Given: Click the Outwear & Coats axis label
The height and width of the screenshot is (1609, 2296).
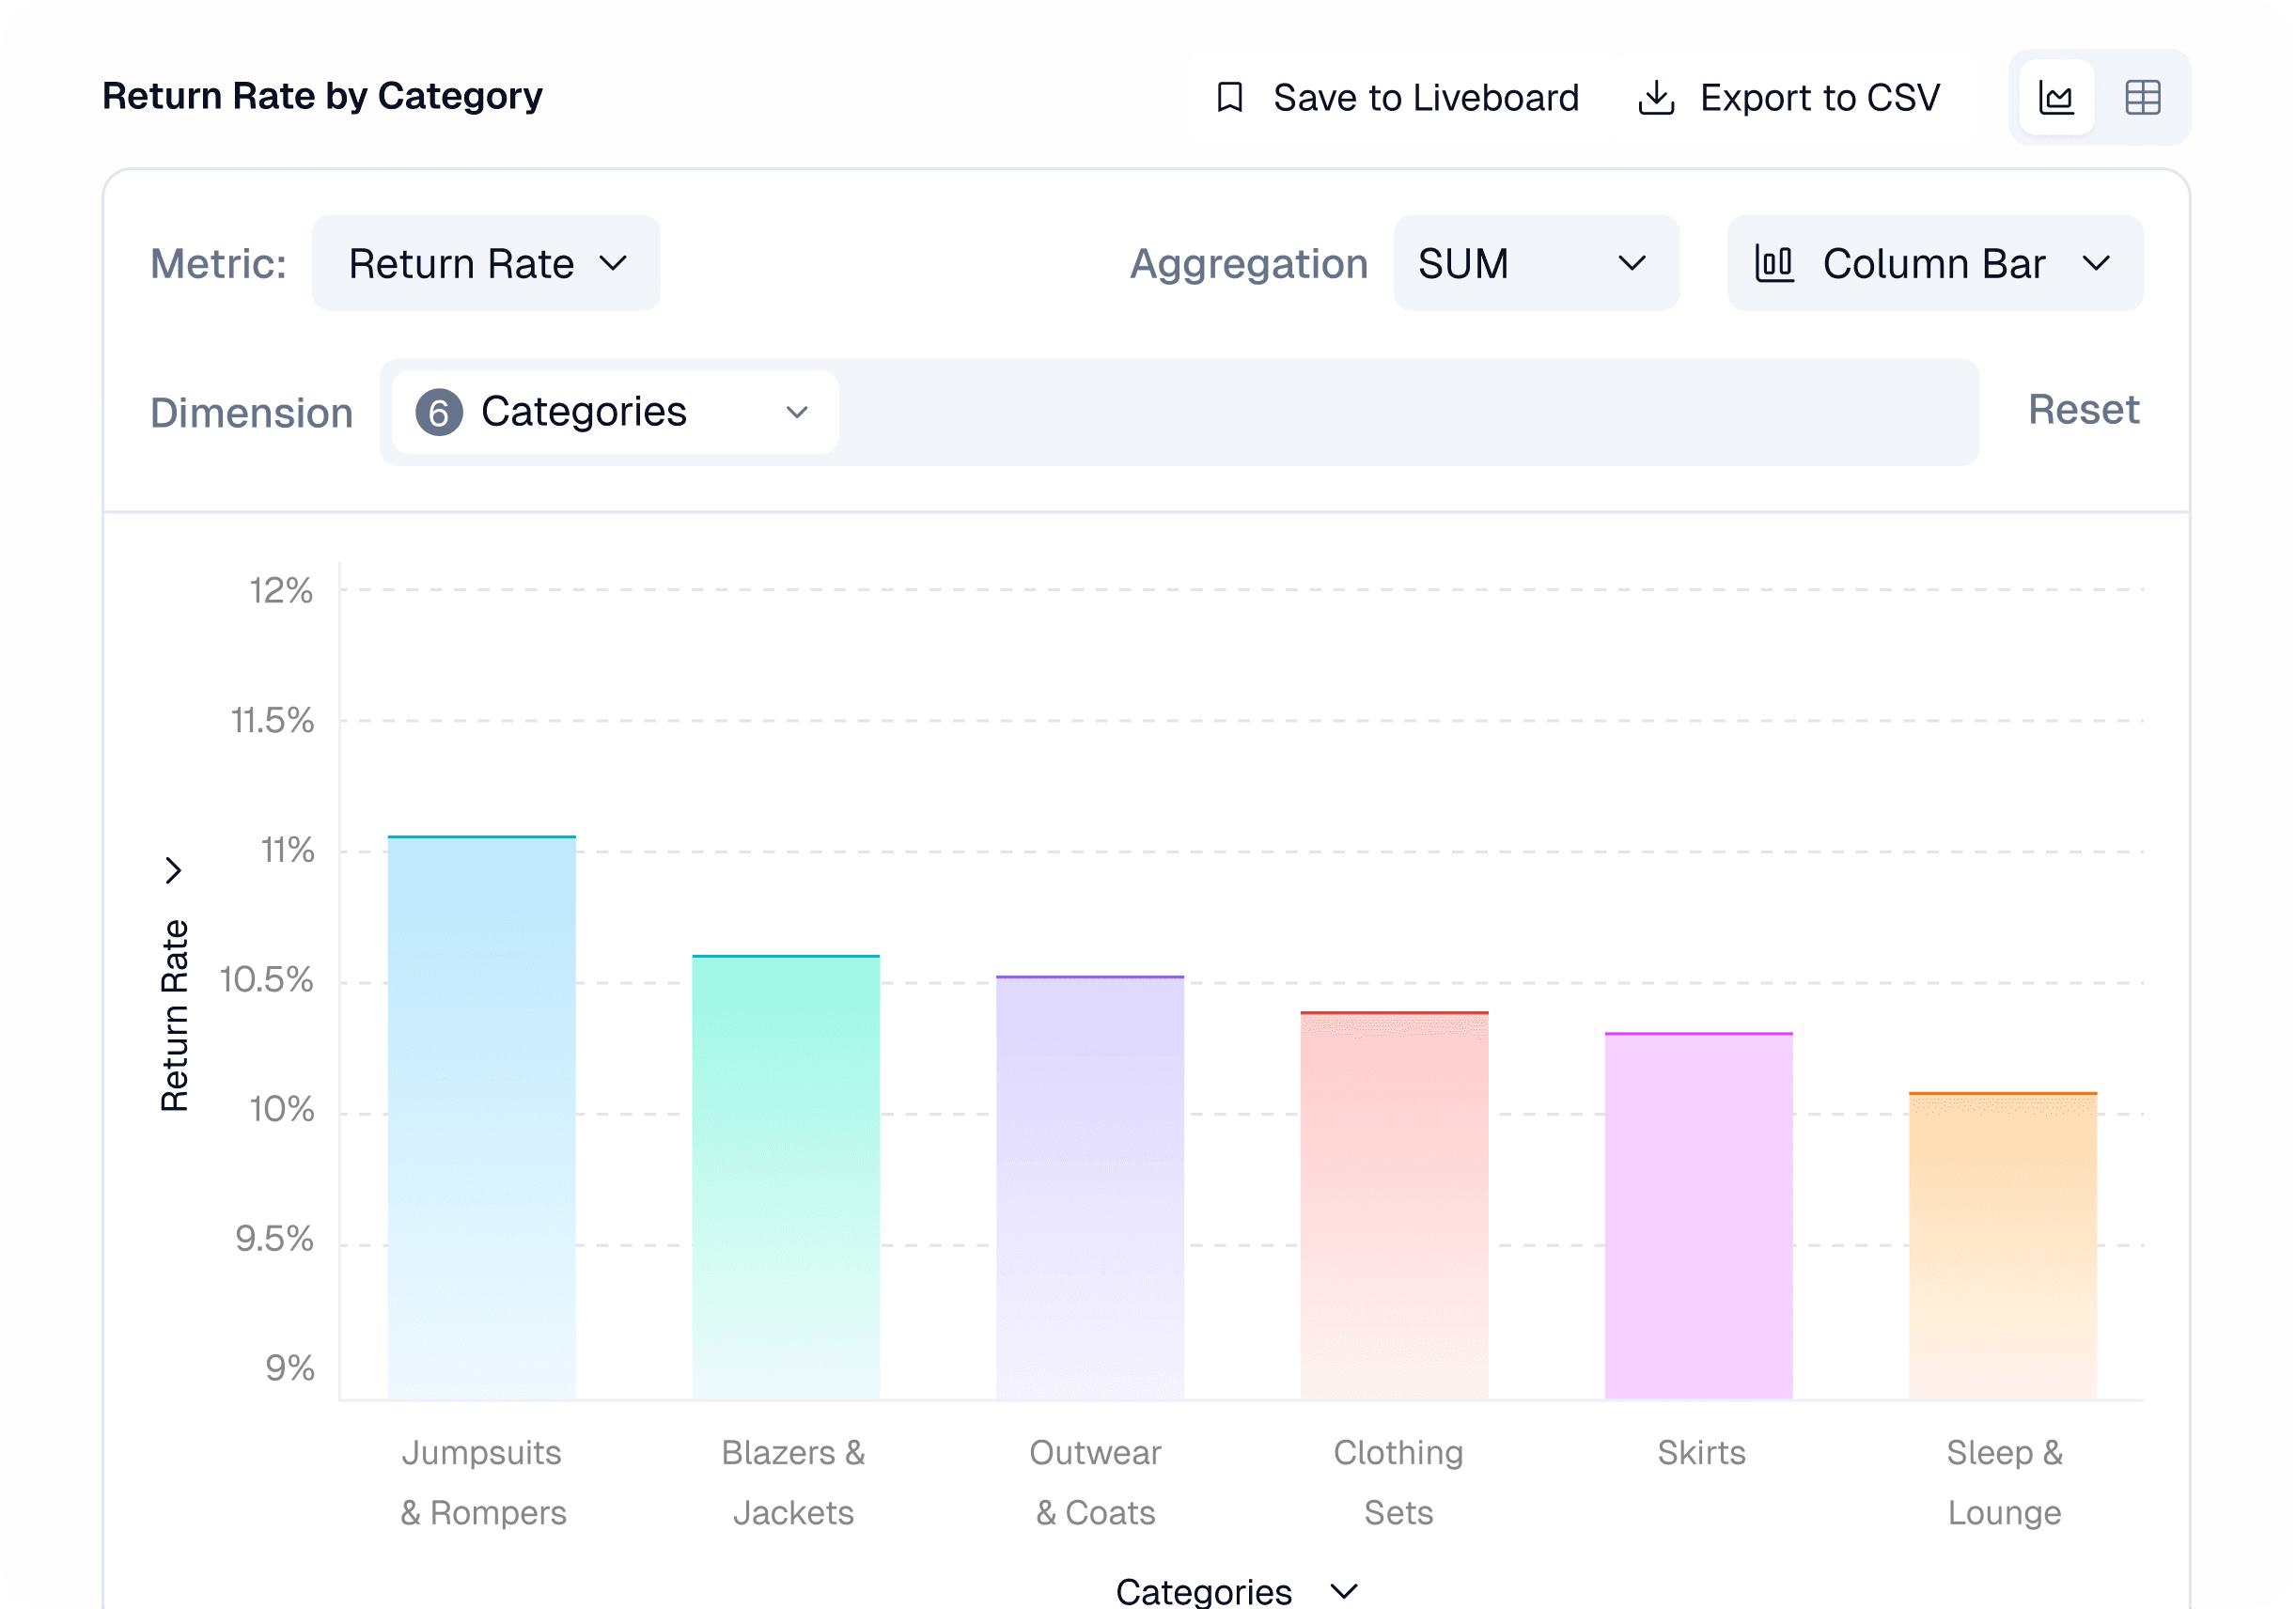Looking at the screenshot, I should point(1095,1482).
